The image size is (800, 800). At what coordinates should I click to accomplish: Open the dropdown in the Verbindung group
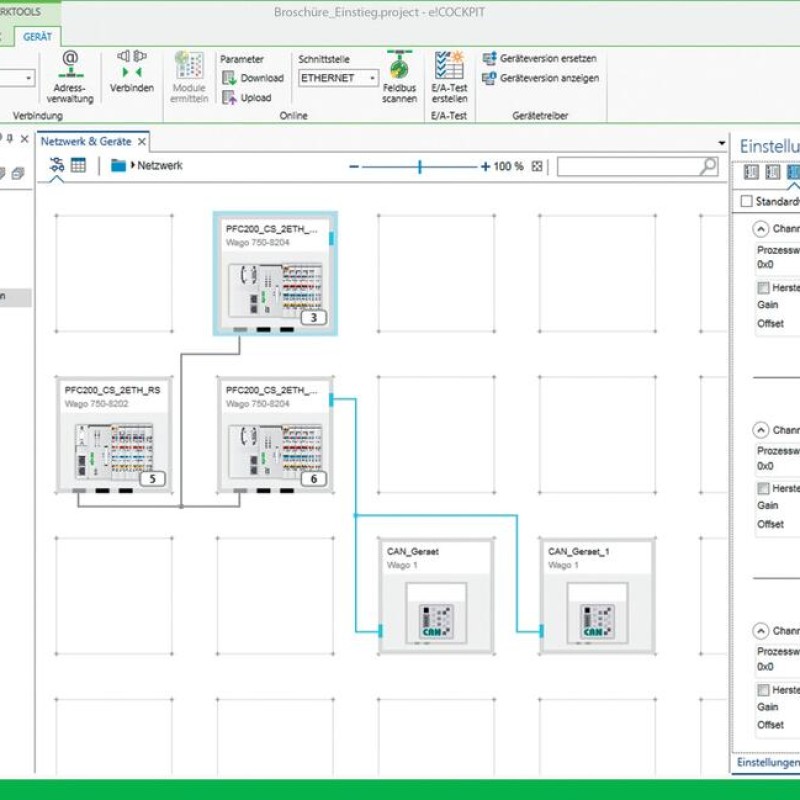(28, 78)
